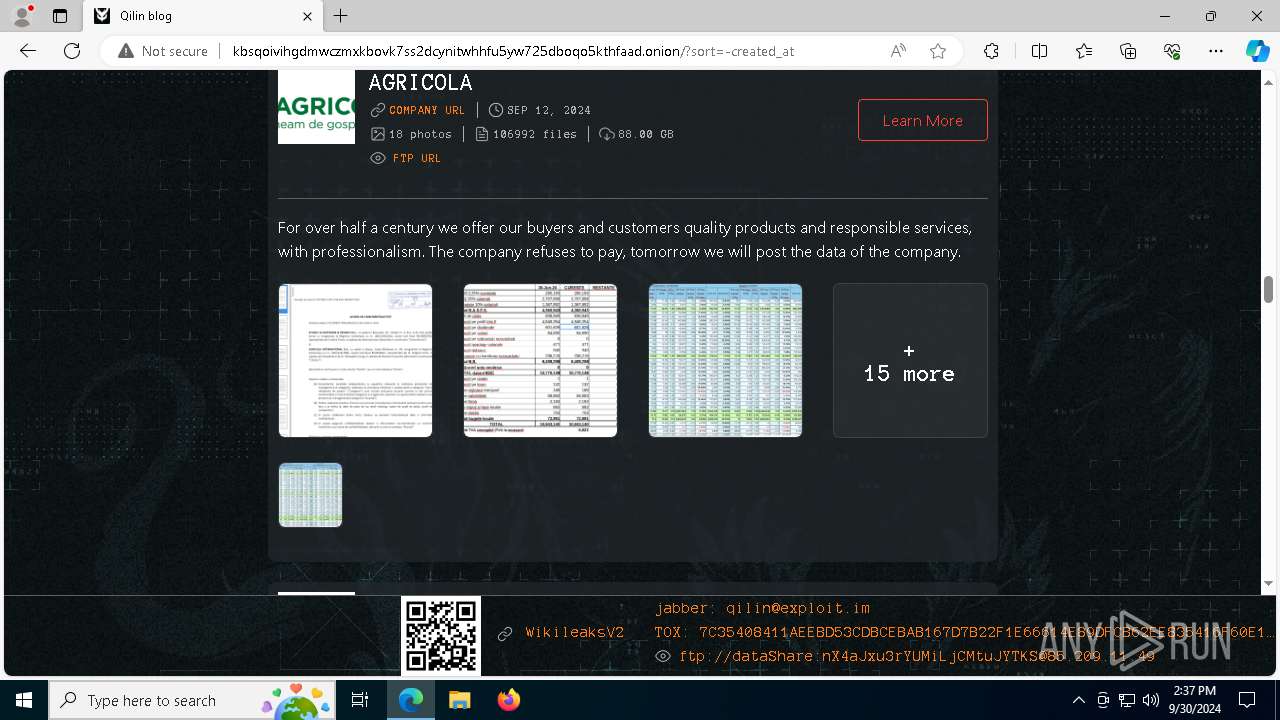Viewport: 1280px width, 720px height.
Task: Open the ftp dataShare link
Action: pyautogui.click(x=917, y=656)
